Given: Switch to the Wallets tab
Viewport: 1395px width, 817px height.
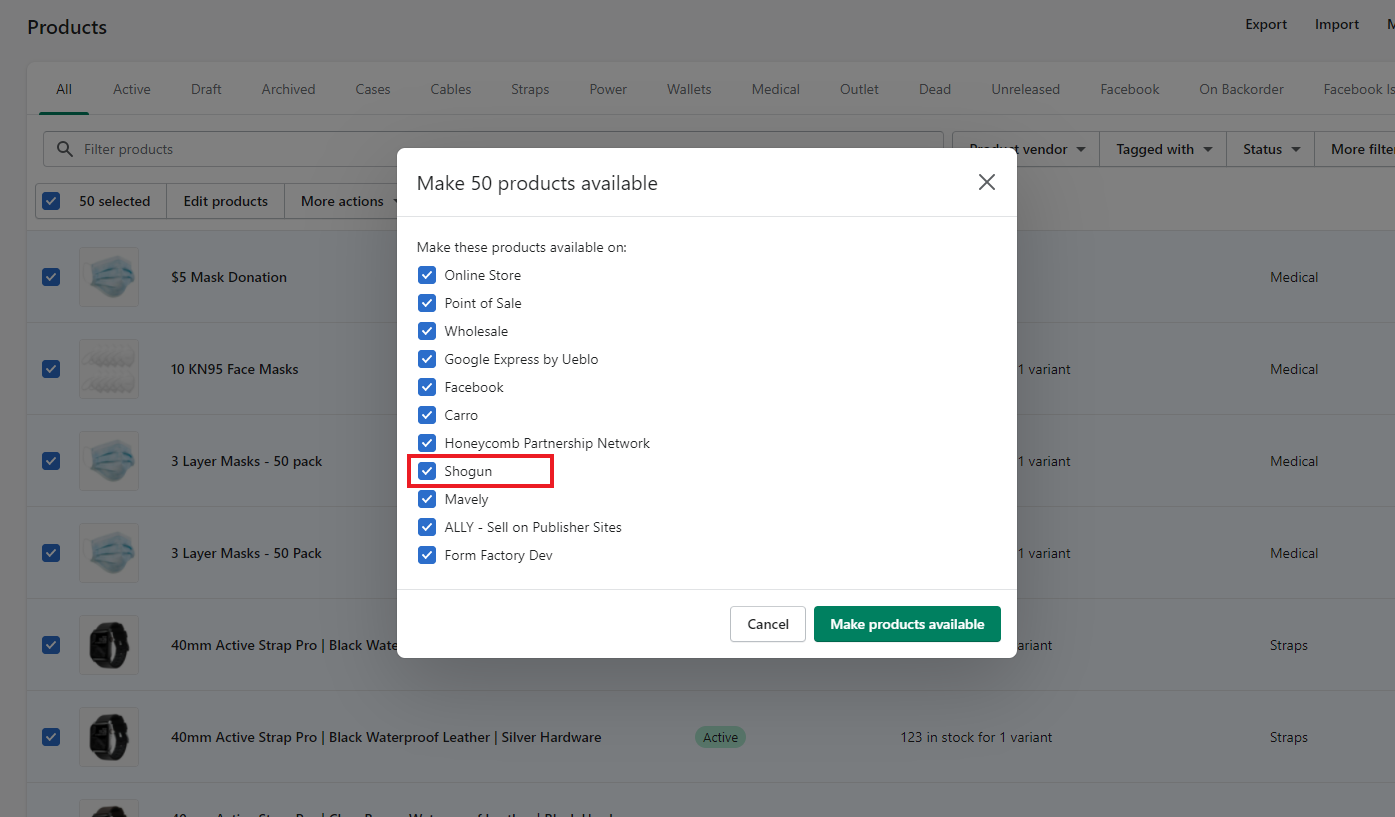Looking at the screenshot, I should (x=690, y=89).
